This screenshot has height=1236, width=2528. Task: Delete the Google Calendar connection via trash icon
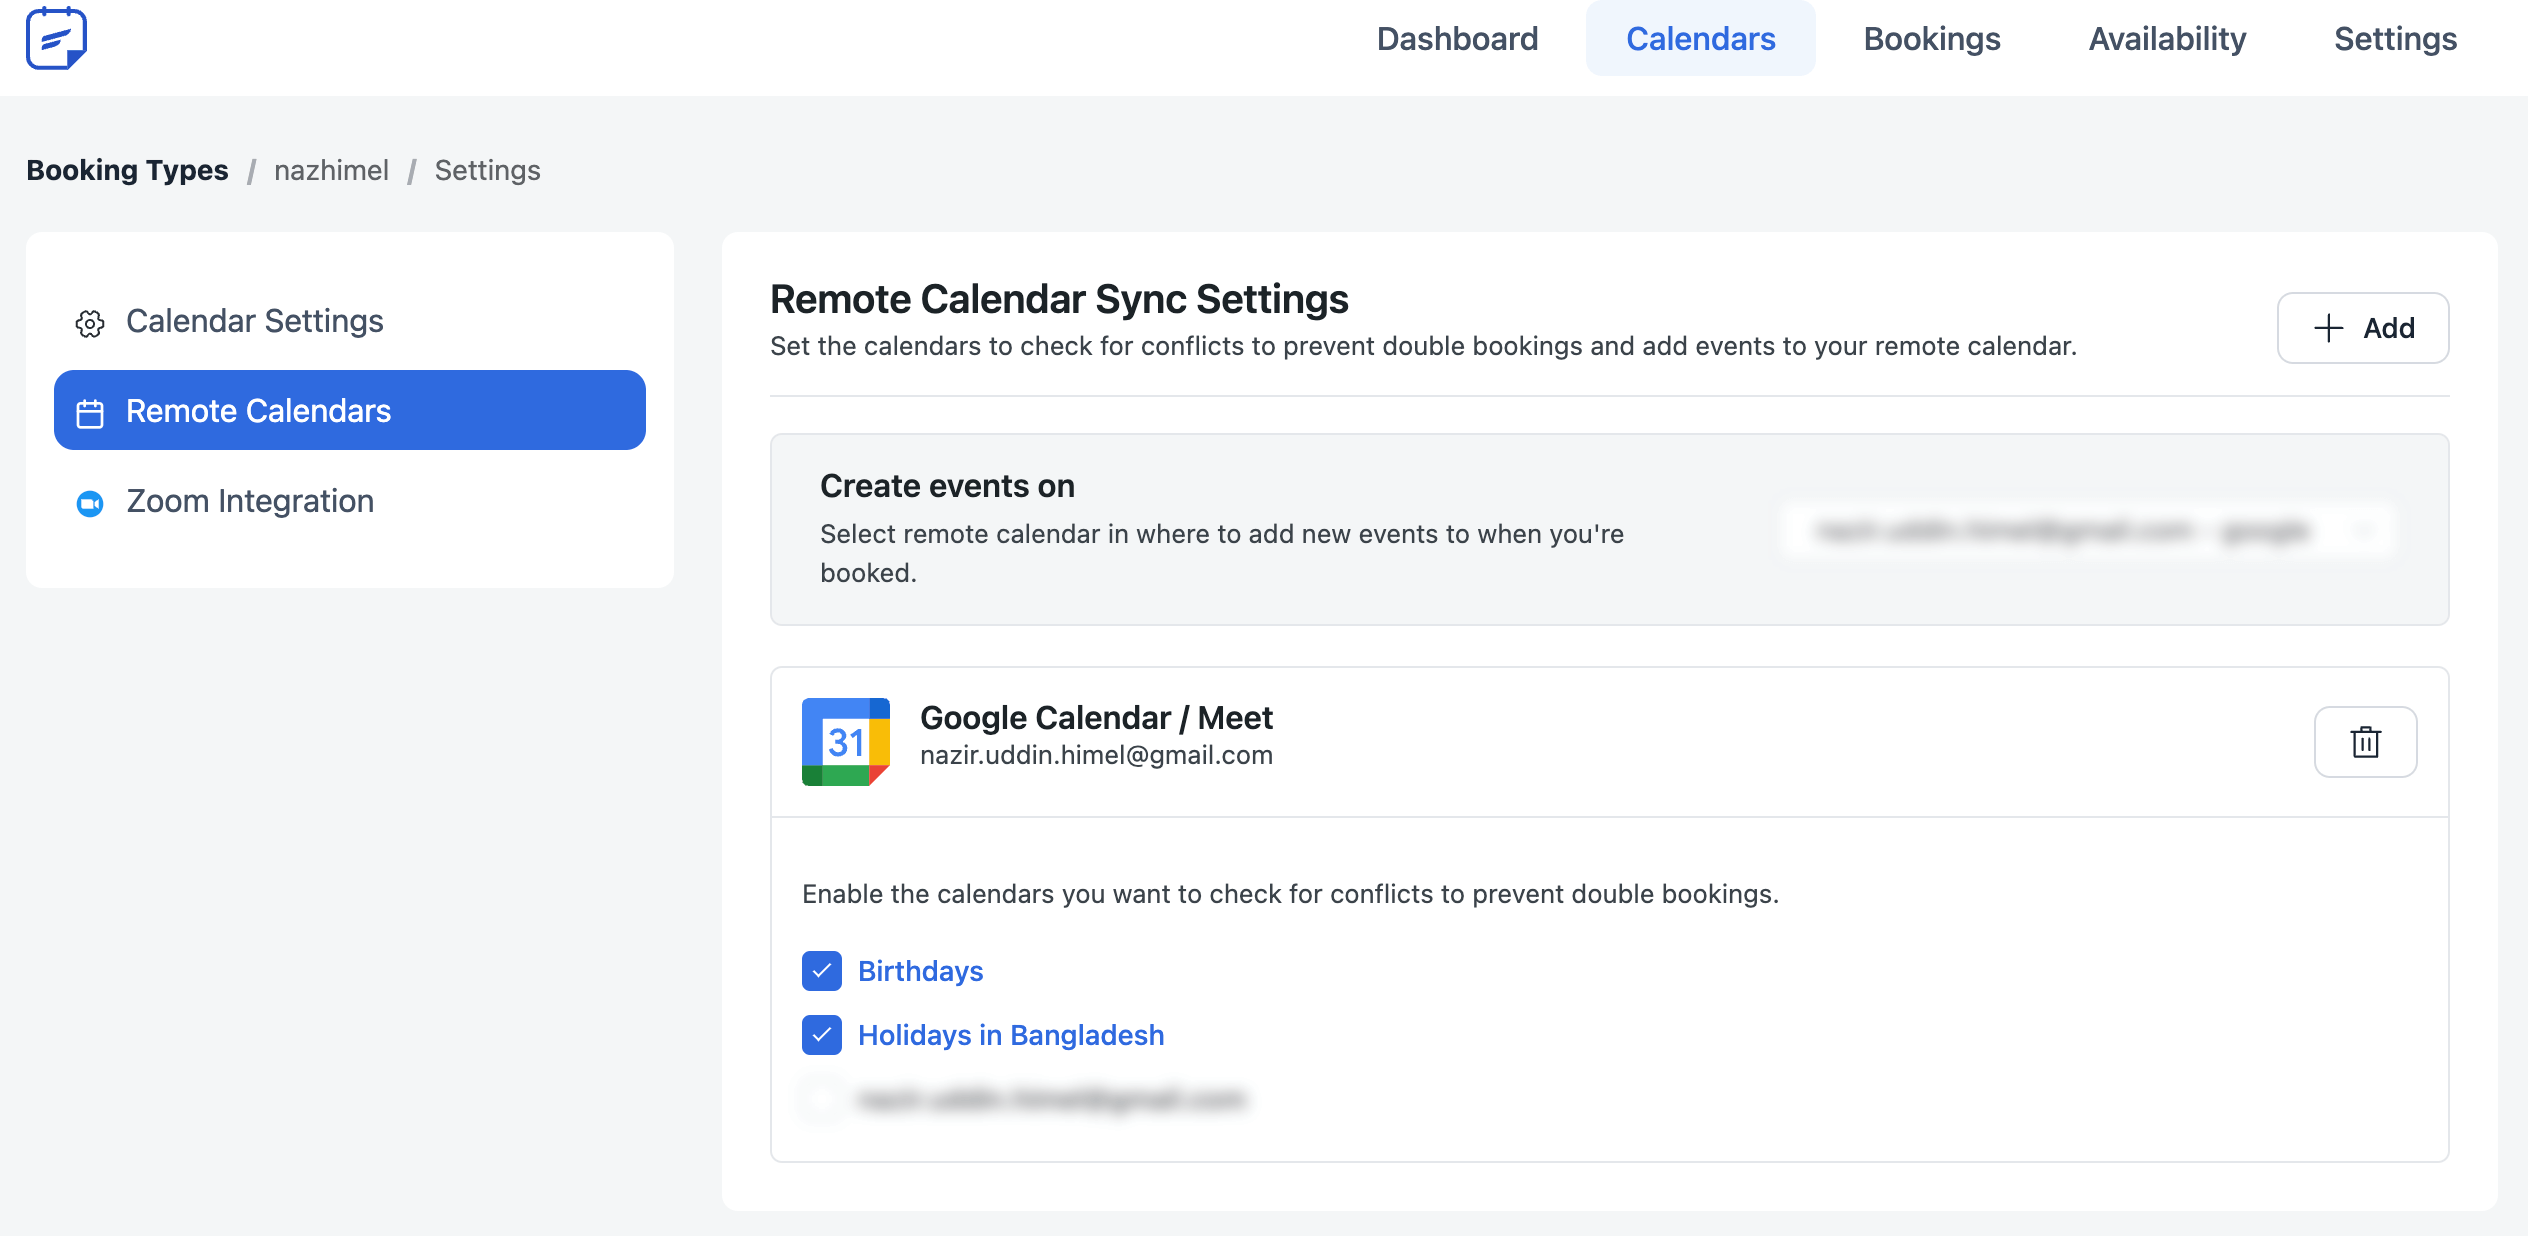2366,742
